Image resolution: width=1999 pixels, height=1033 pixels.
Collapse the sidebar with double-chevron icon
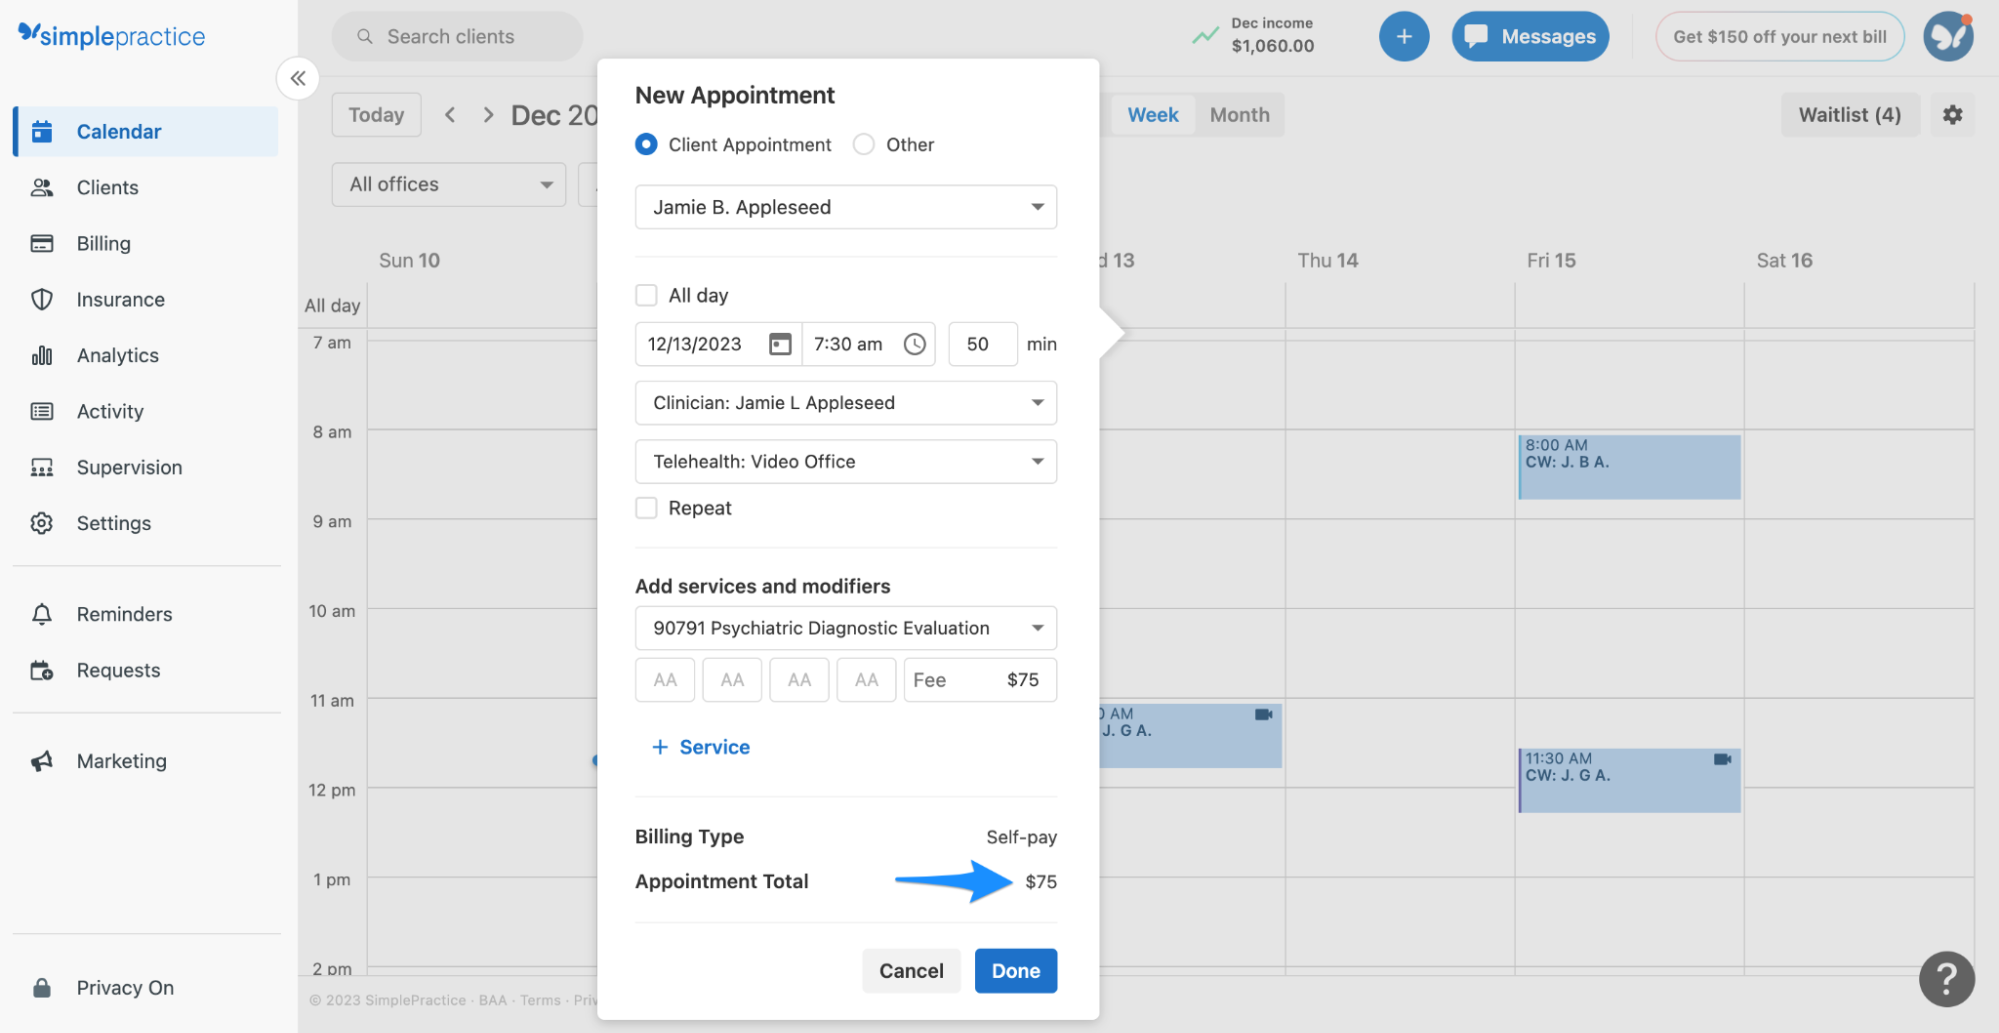[x=298, y=78]
